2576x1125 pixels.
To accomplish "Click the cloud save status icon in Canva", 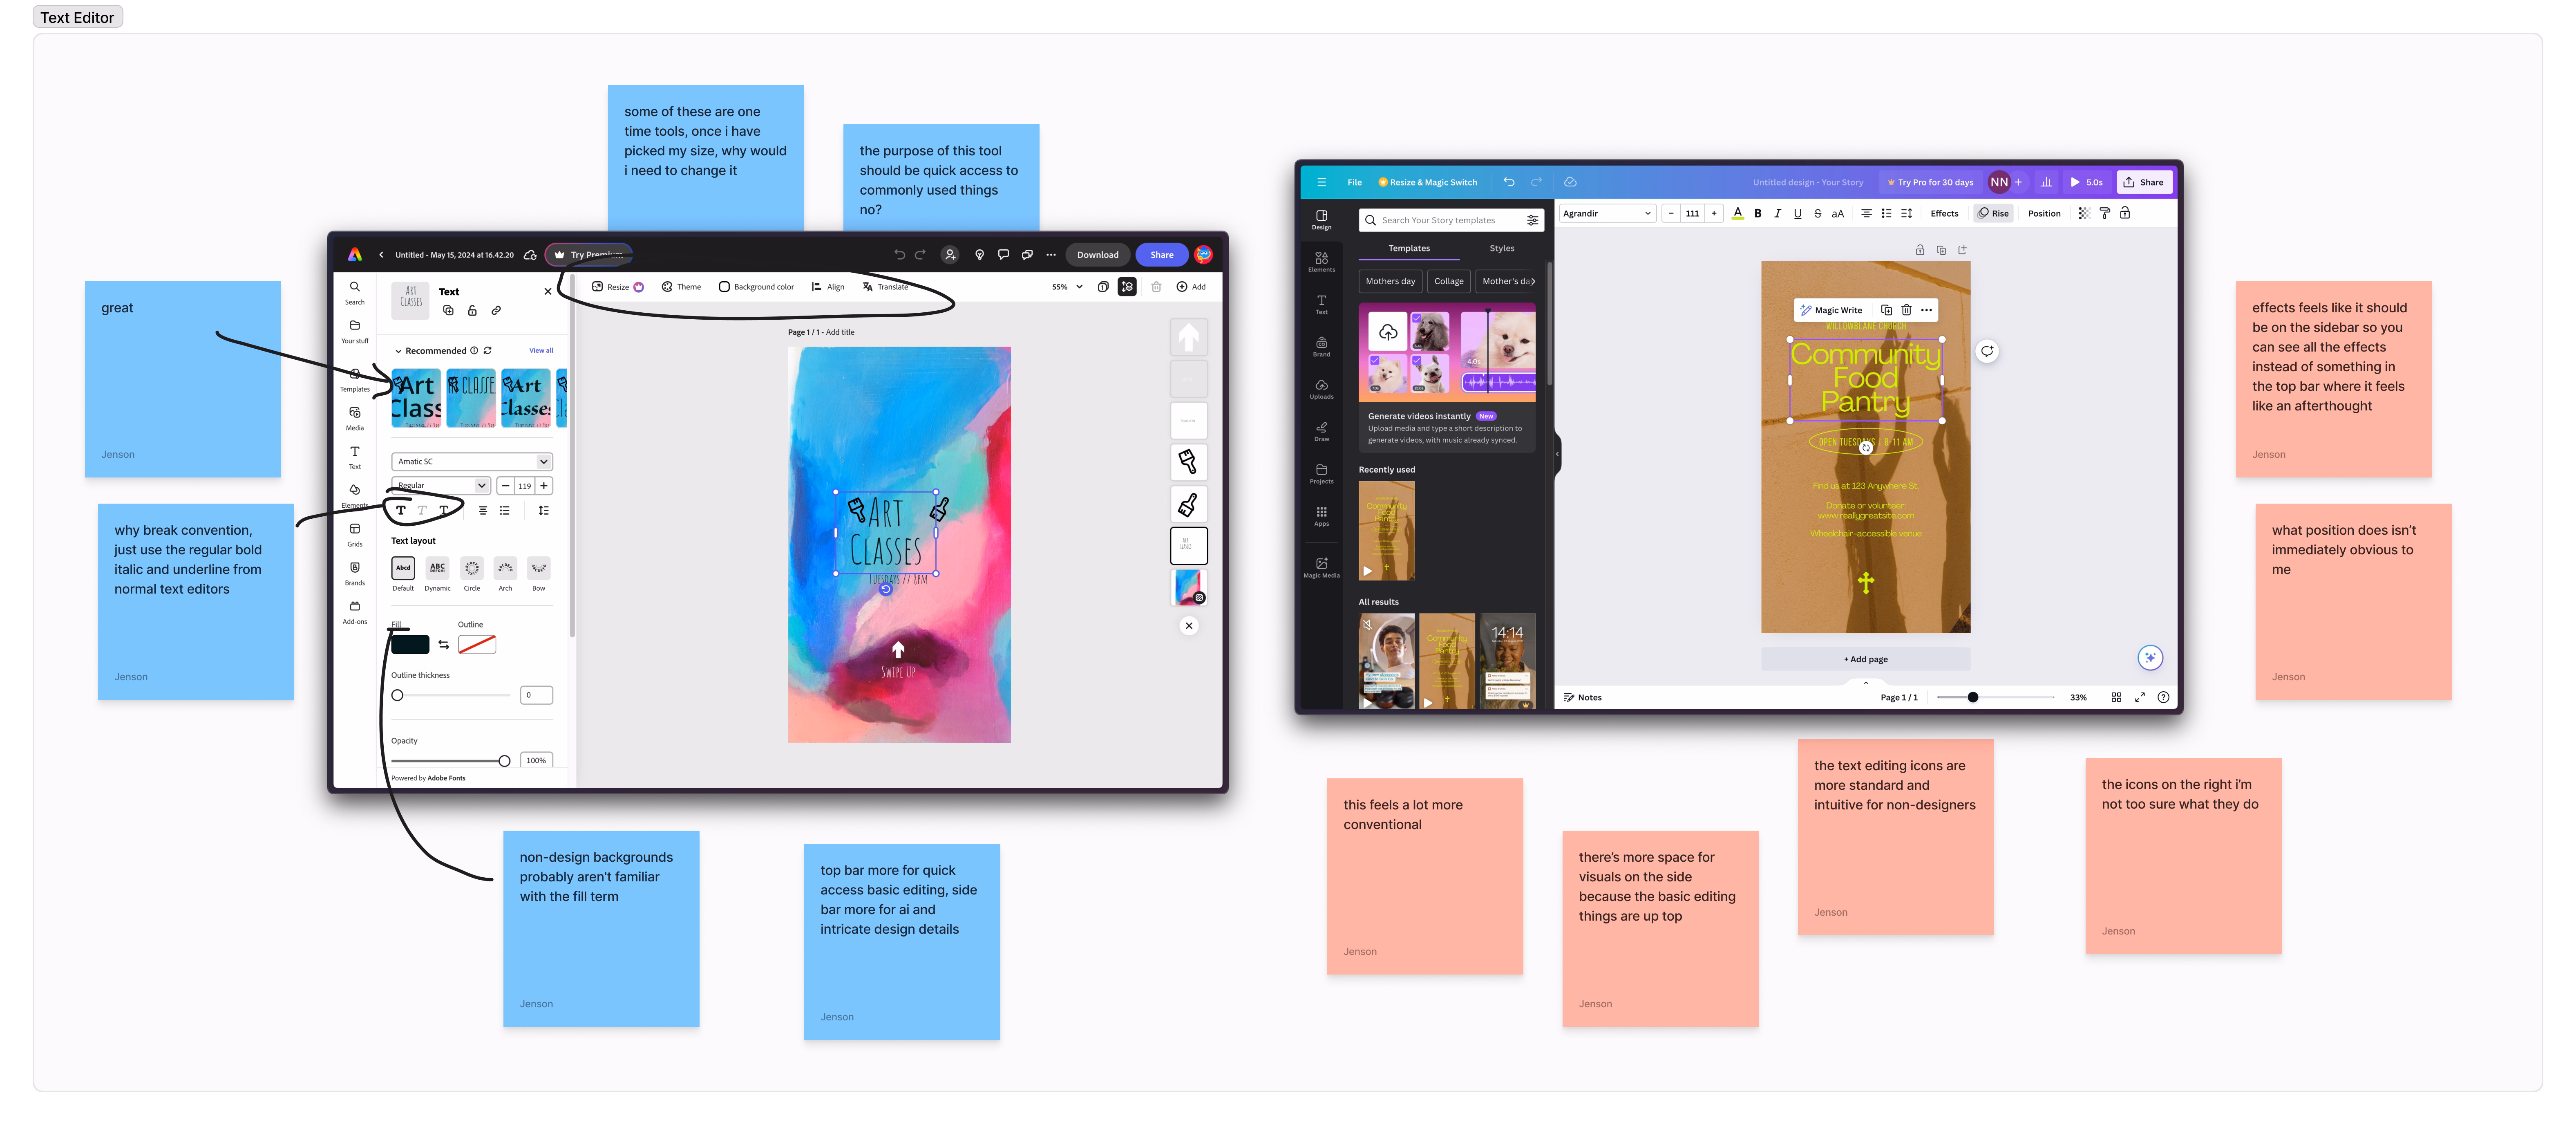I will click(x=1570, y=182).
